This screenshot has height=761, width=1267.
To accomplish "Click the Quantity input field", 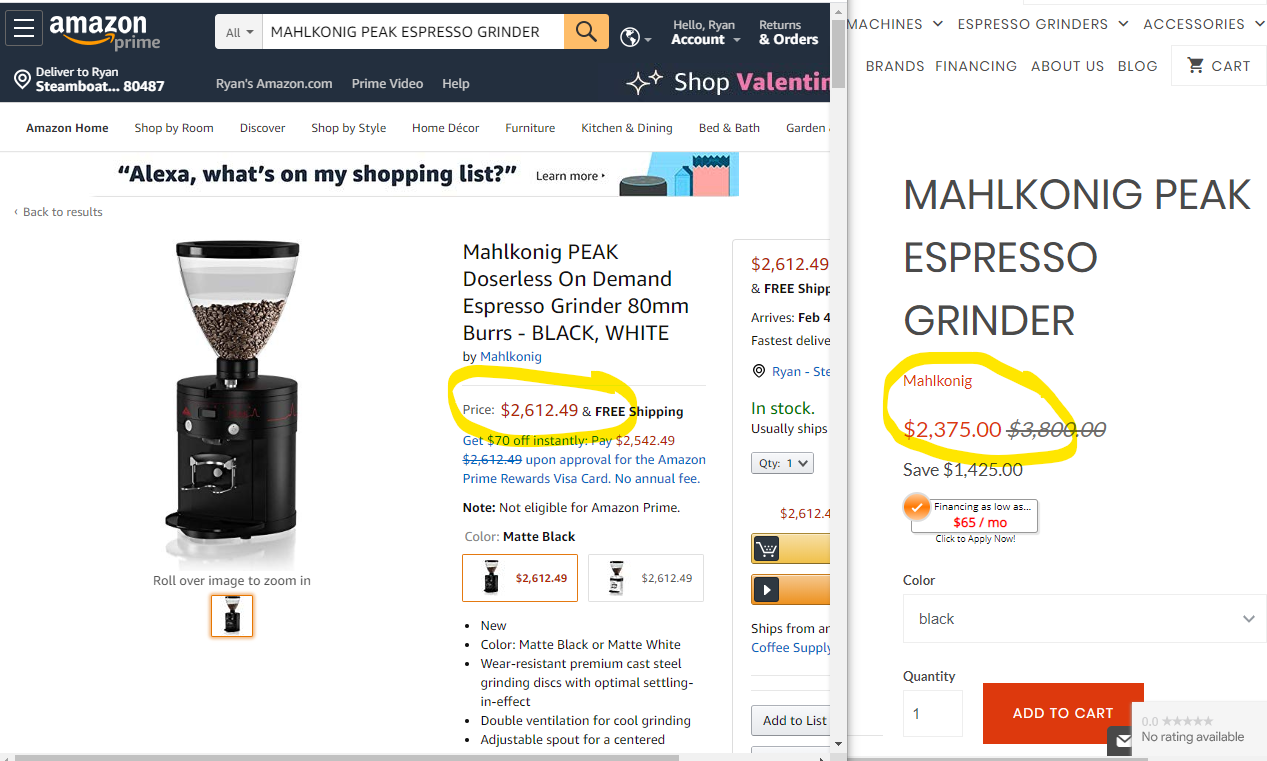I will [933, 714].
